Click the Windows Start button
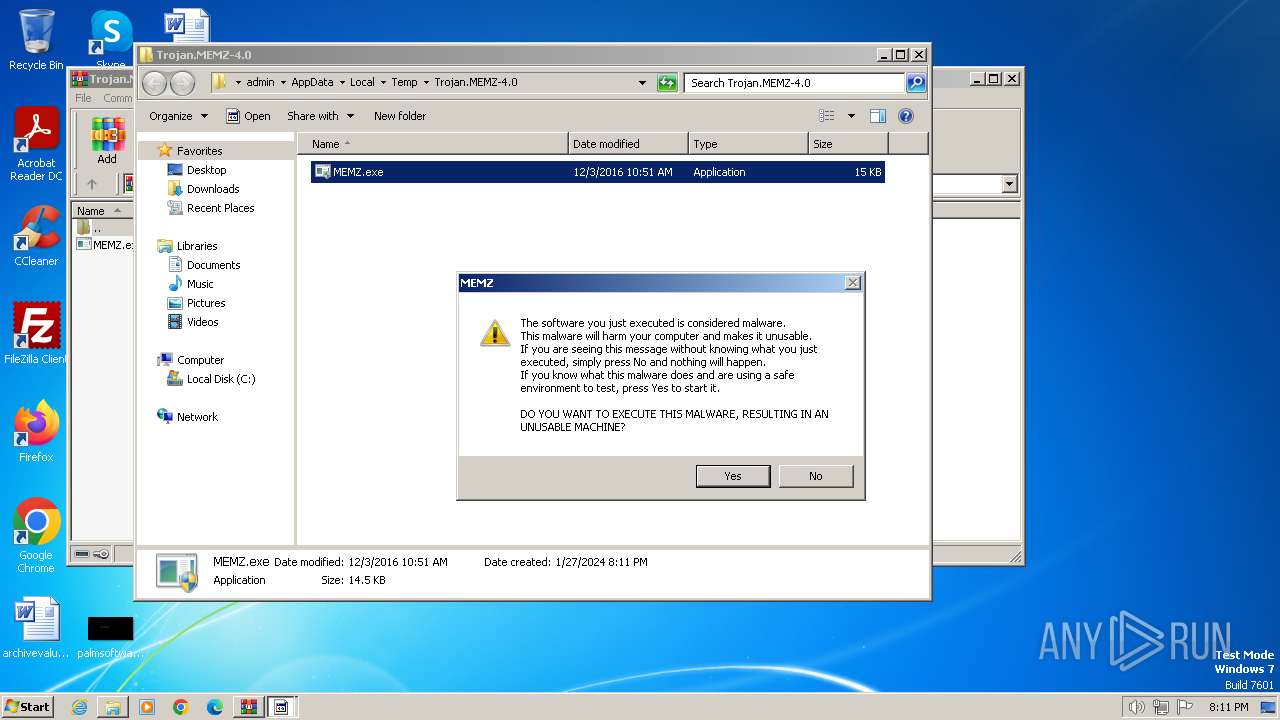The image size is (1280, 720). pos(28,707)
